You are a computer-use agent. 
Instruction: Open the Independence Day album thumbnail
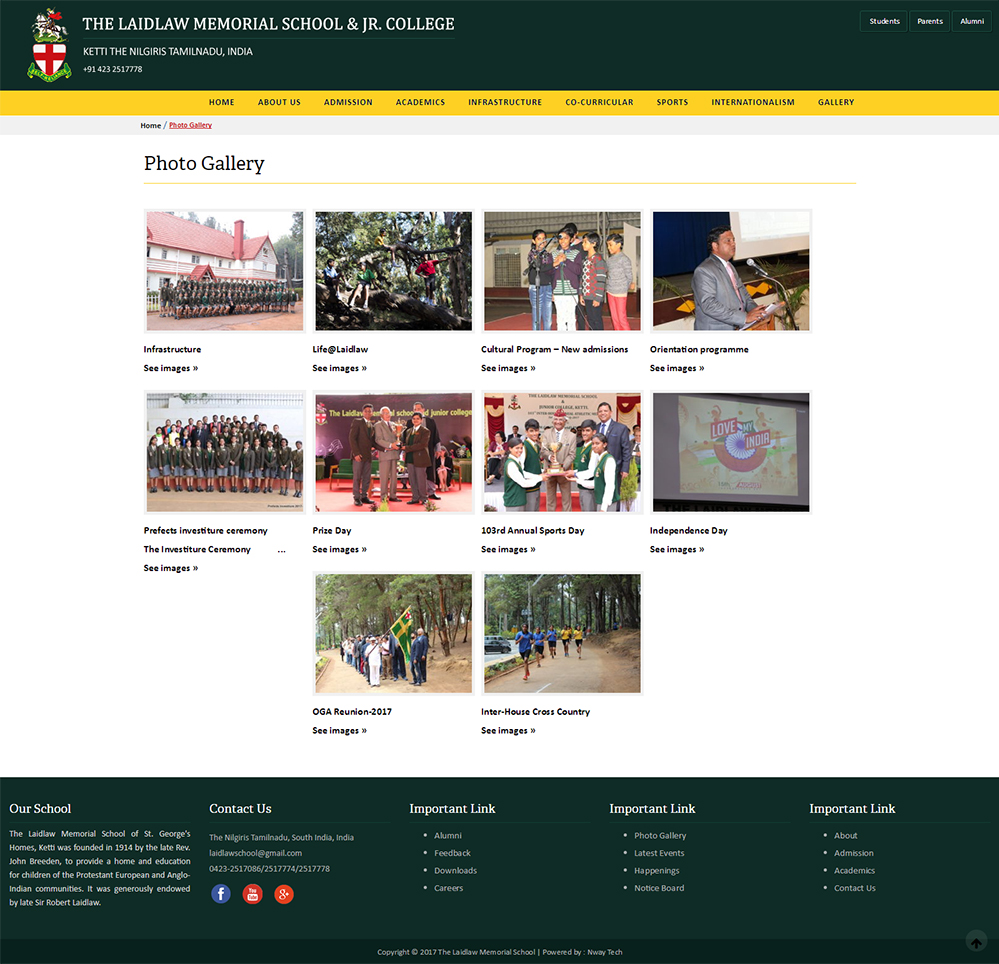click(x=731, y=452)
